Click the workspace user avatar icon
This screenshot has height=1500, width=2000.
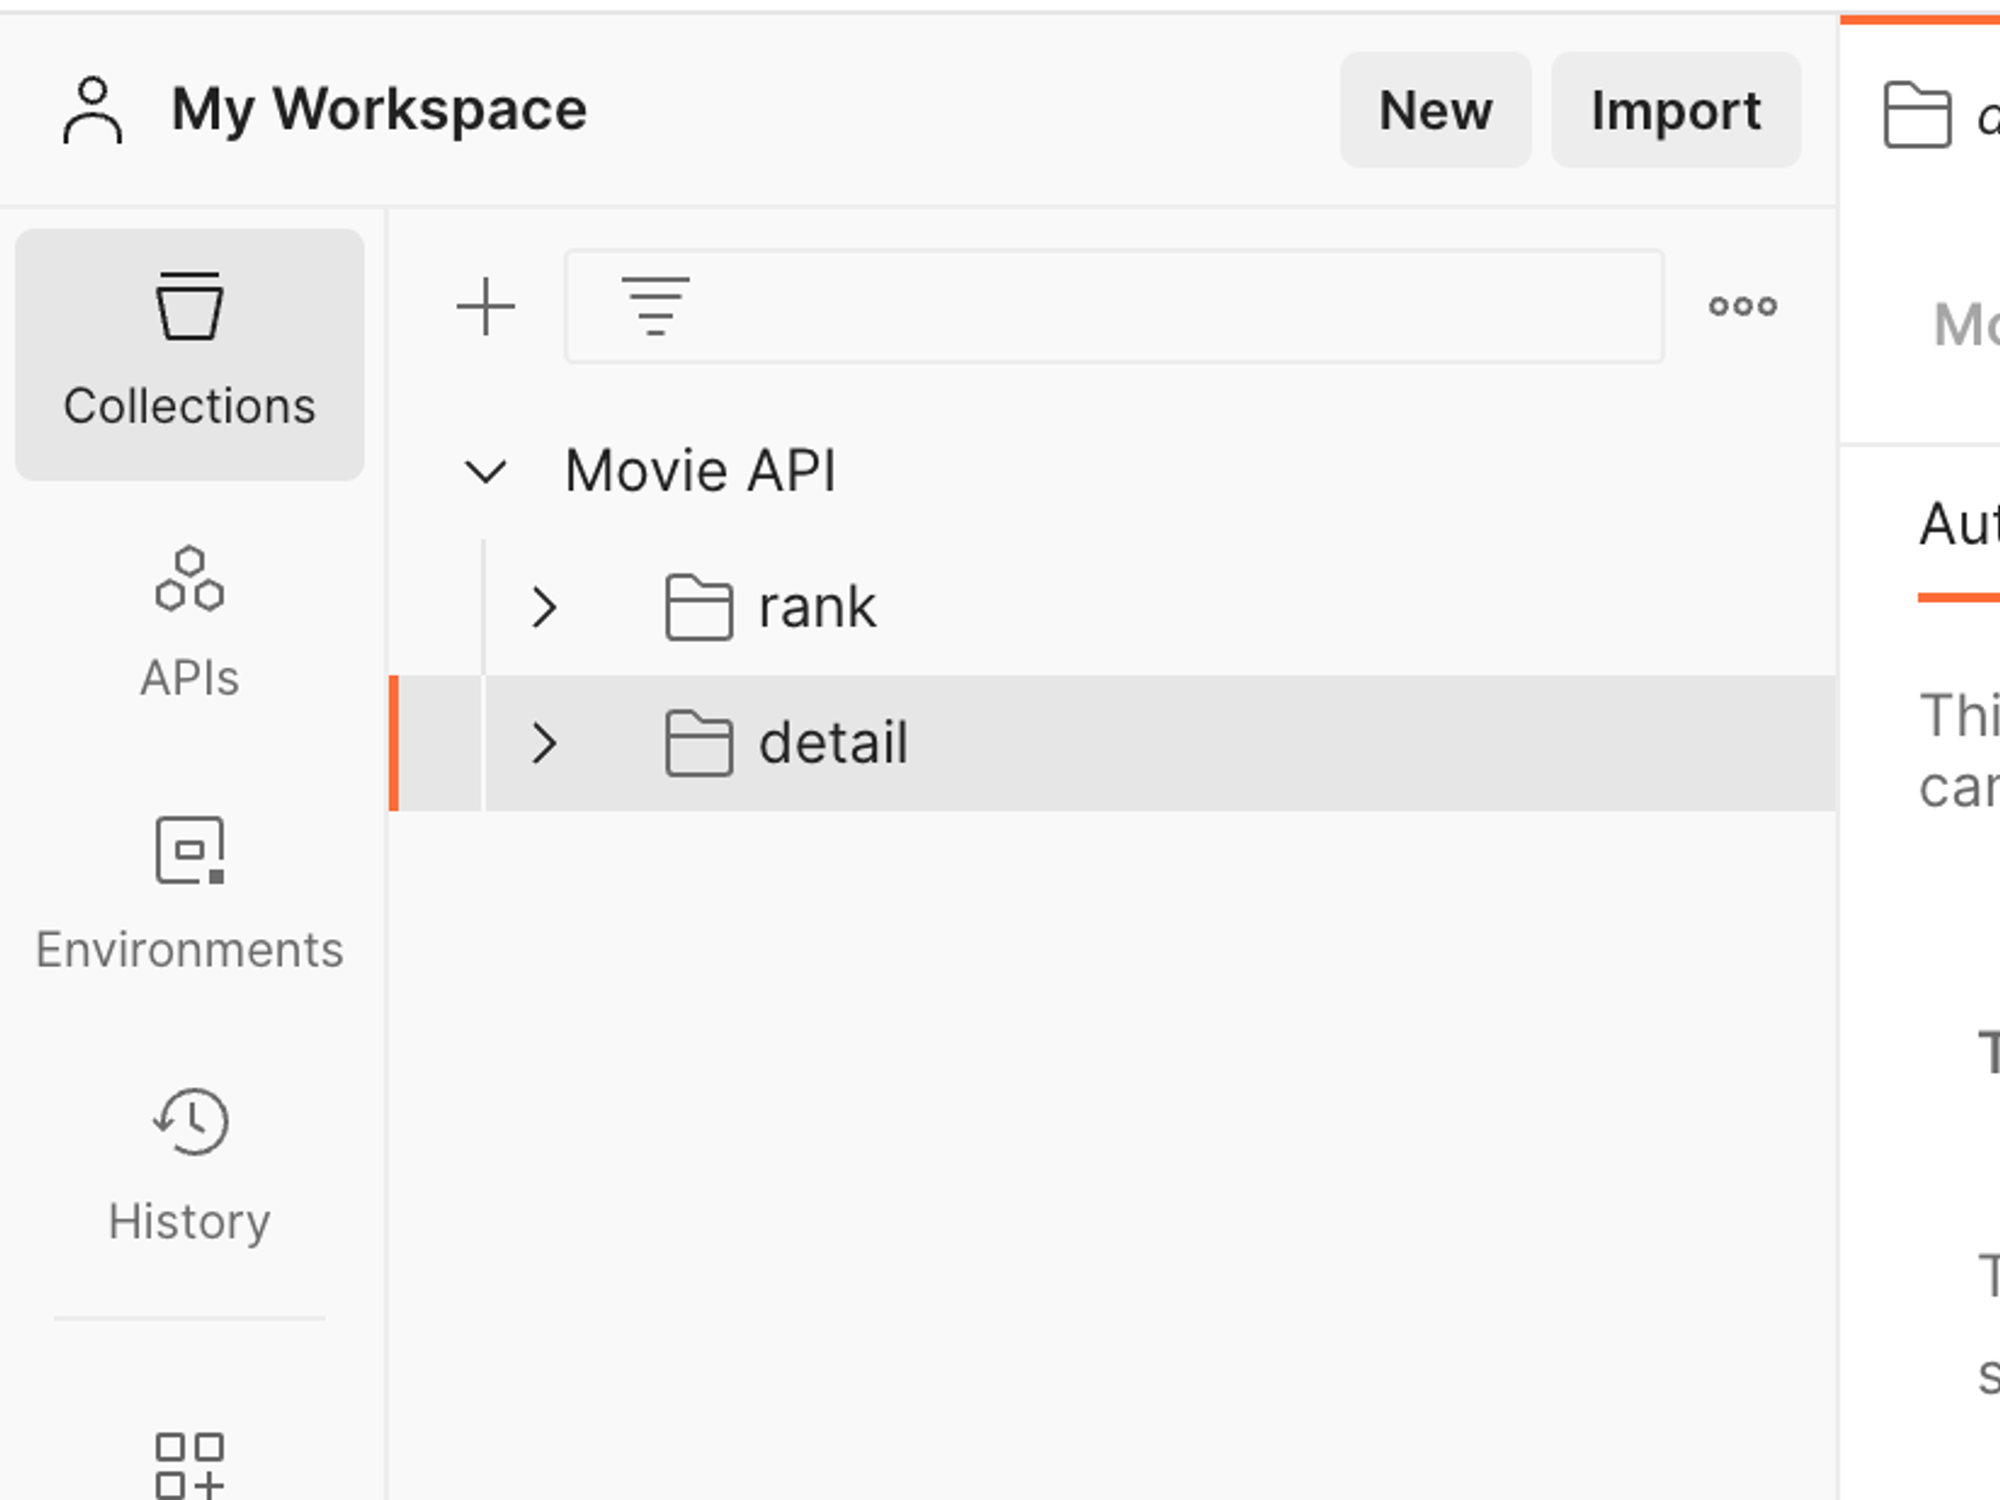tap(92, 110)
